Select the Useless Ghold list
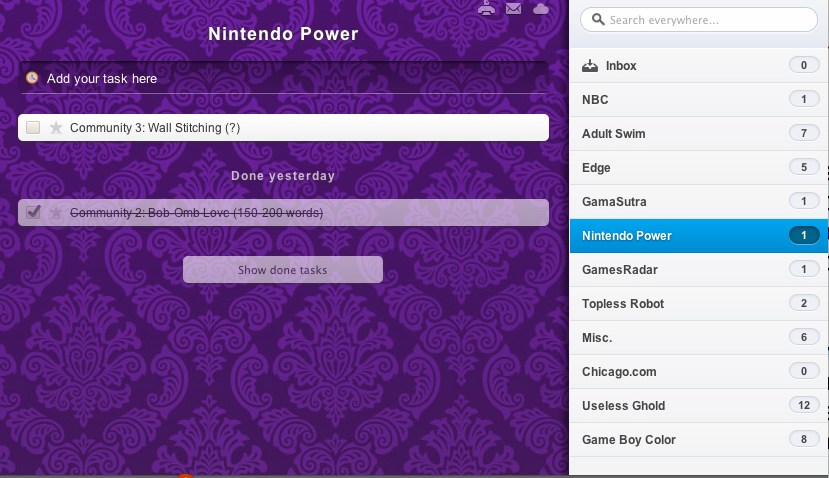 699,406
